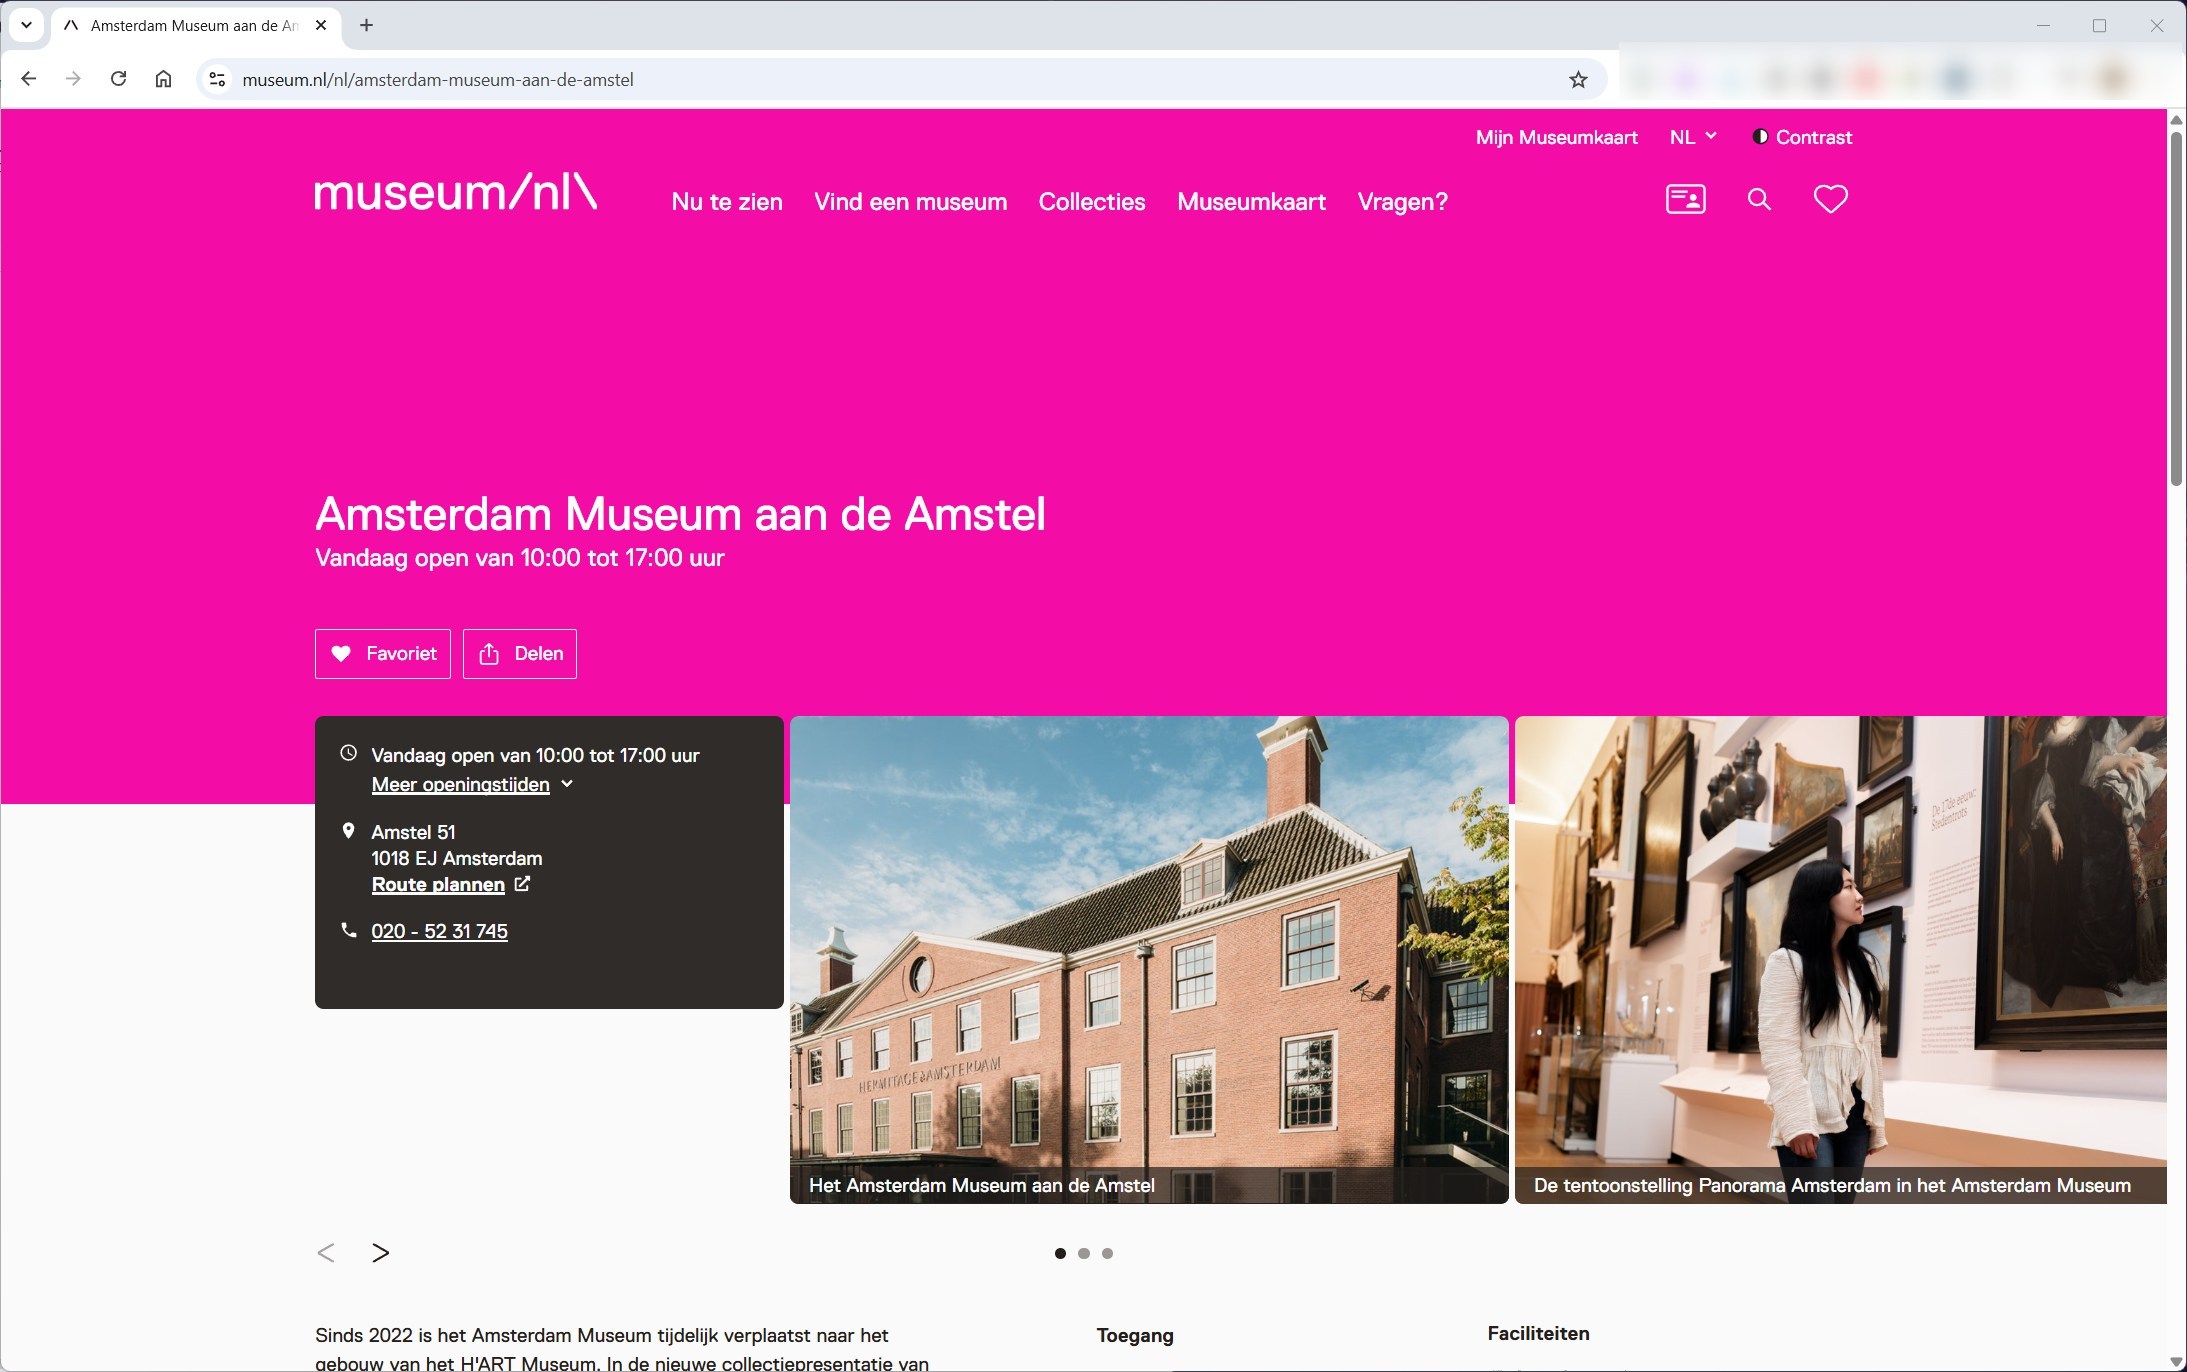Click the clock icon beside opening hours
Image resolution: width=2187 pixels, height=1372 pixels.
pos(348,753)
